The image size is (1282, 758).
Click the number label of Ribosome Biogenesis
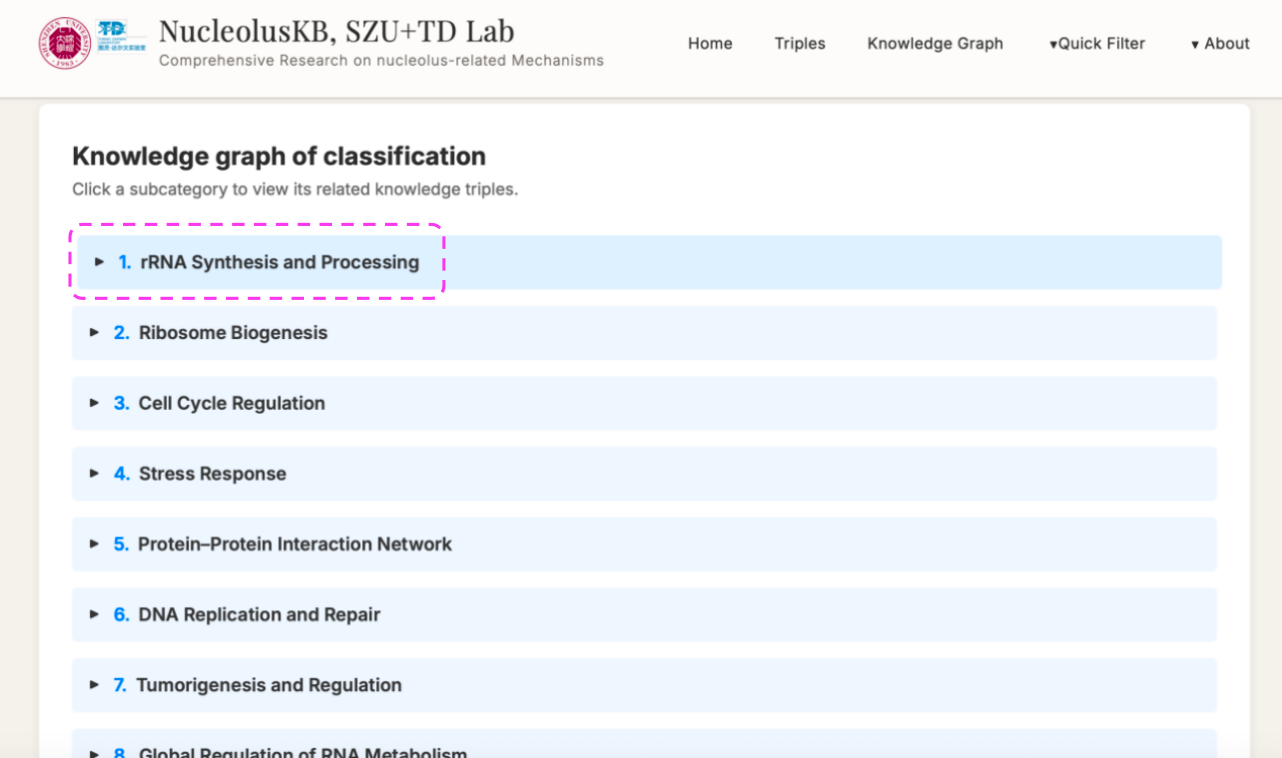pyautogui.click(x=121, y=332)
